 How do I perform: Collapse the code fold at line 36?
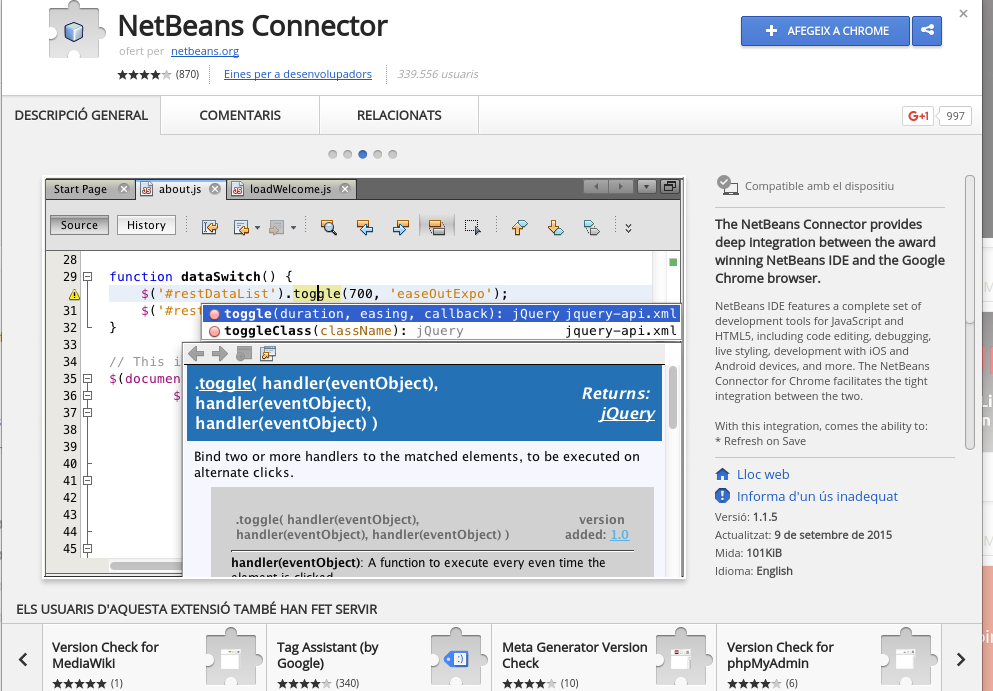(88, 396)
